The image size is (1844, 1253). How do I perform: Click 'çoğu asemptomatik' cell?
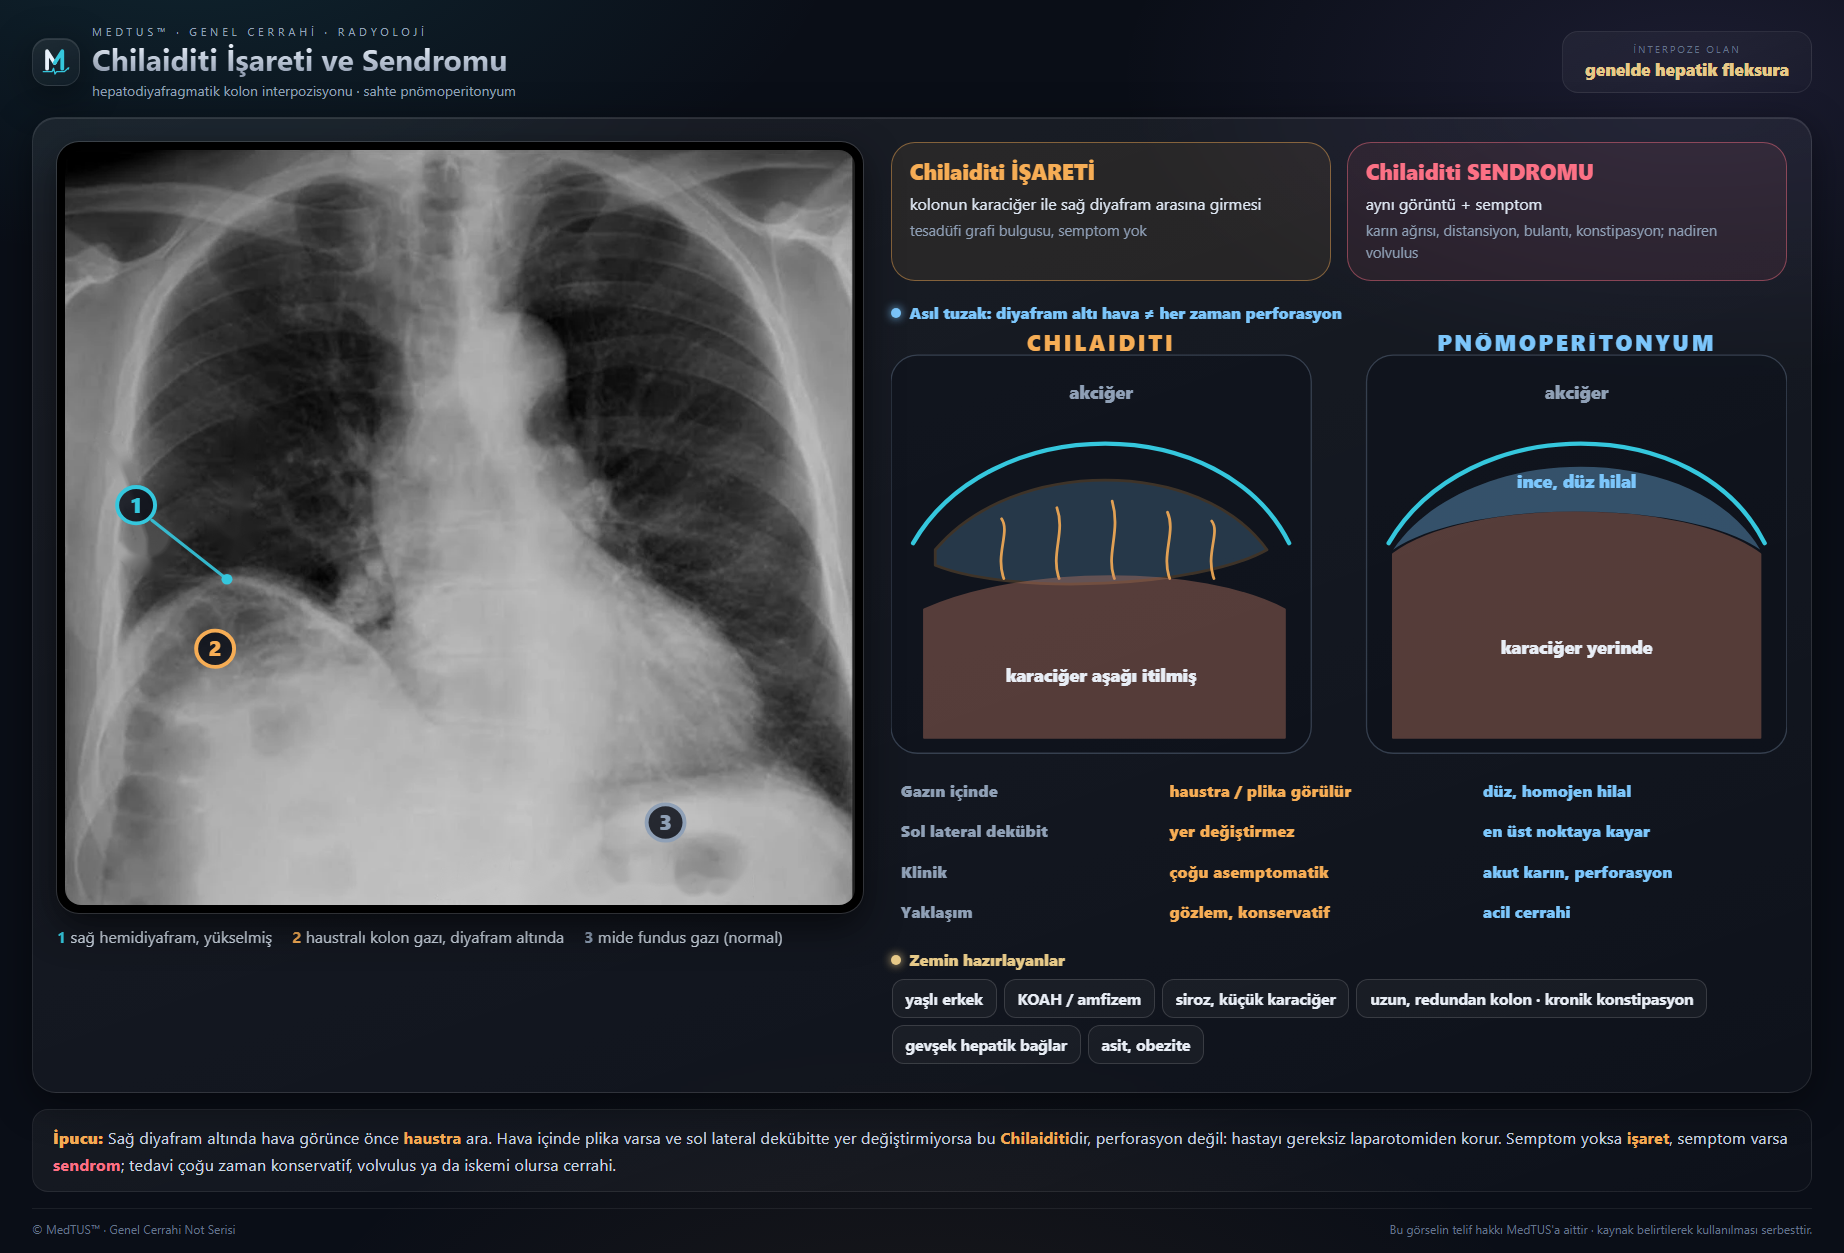click(x=1249, y=872)
